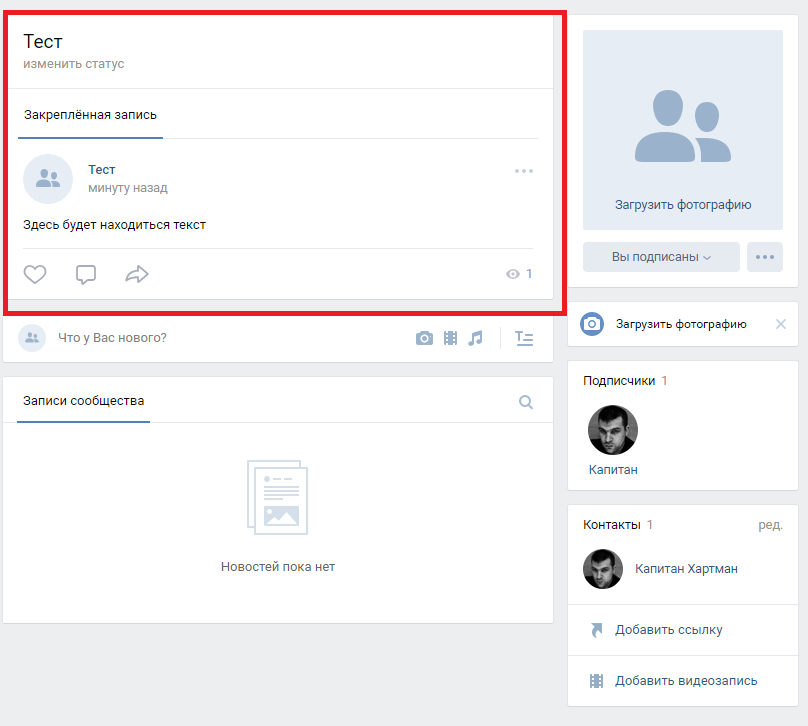
Task: Attach a video with film icon
Action: 450,338
